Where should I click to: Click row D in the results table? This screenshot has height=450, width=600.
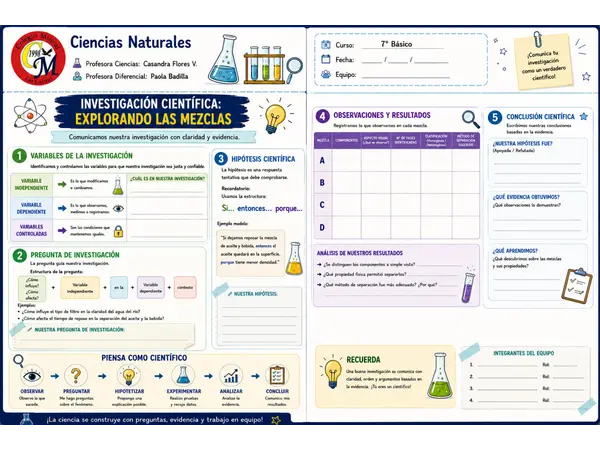click(396, 228)
